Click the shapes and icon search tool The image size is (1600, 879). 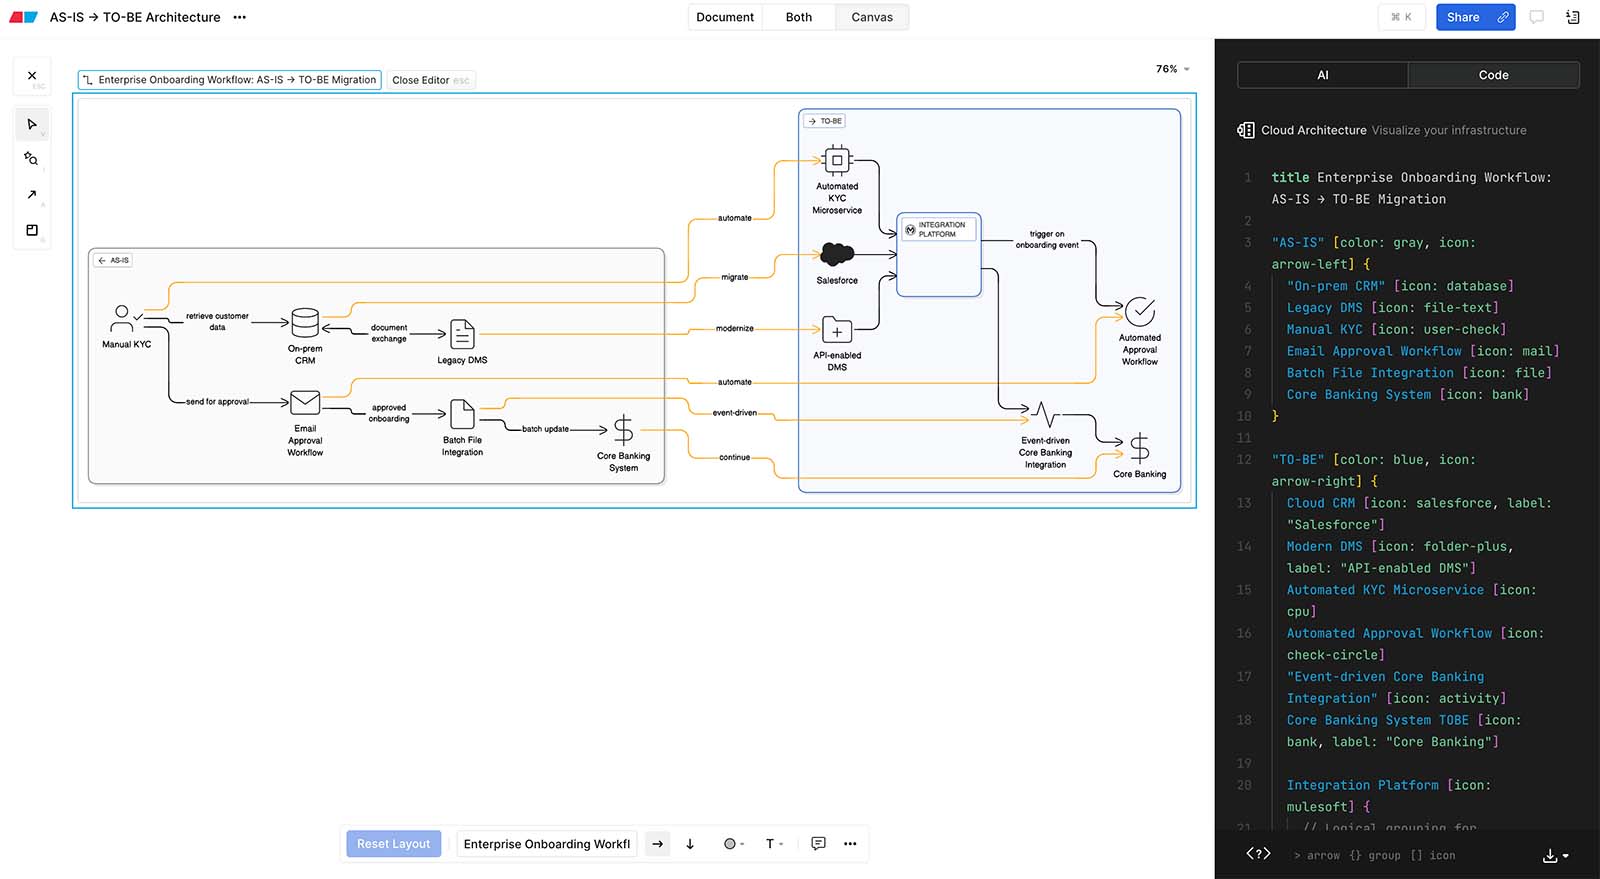[x=32, y=159]
